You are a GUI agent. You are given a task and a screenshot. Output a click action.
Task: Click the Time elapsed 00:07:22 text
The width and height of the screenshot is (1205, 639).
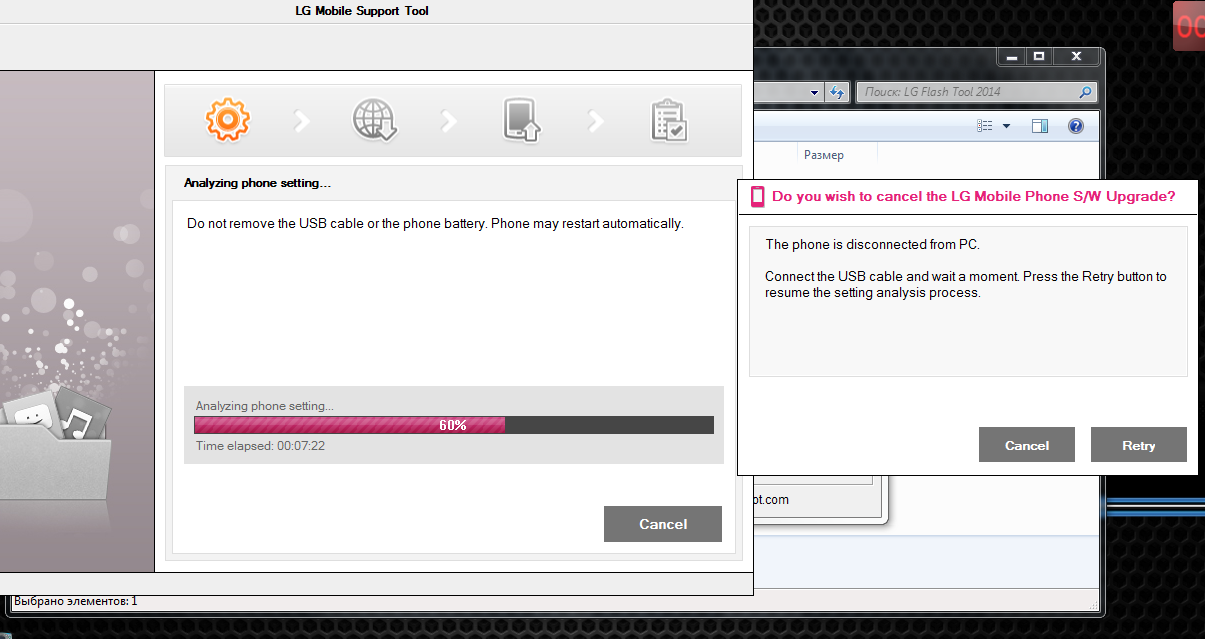point(260,446)
